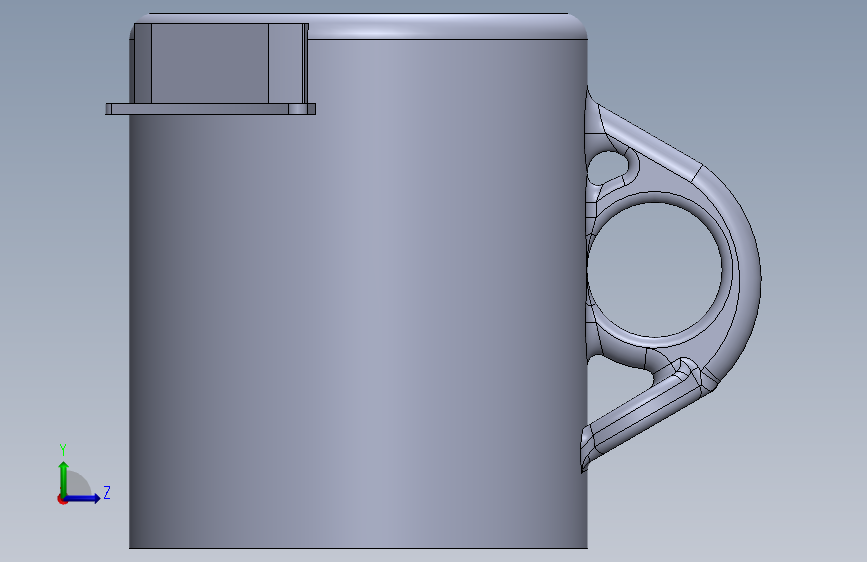Click the green Y axis arrow of triad
867x562 pixels.
63,478
